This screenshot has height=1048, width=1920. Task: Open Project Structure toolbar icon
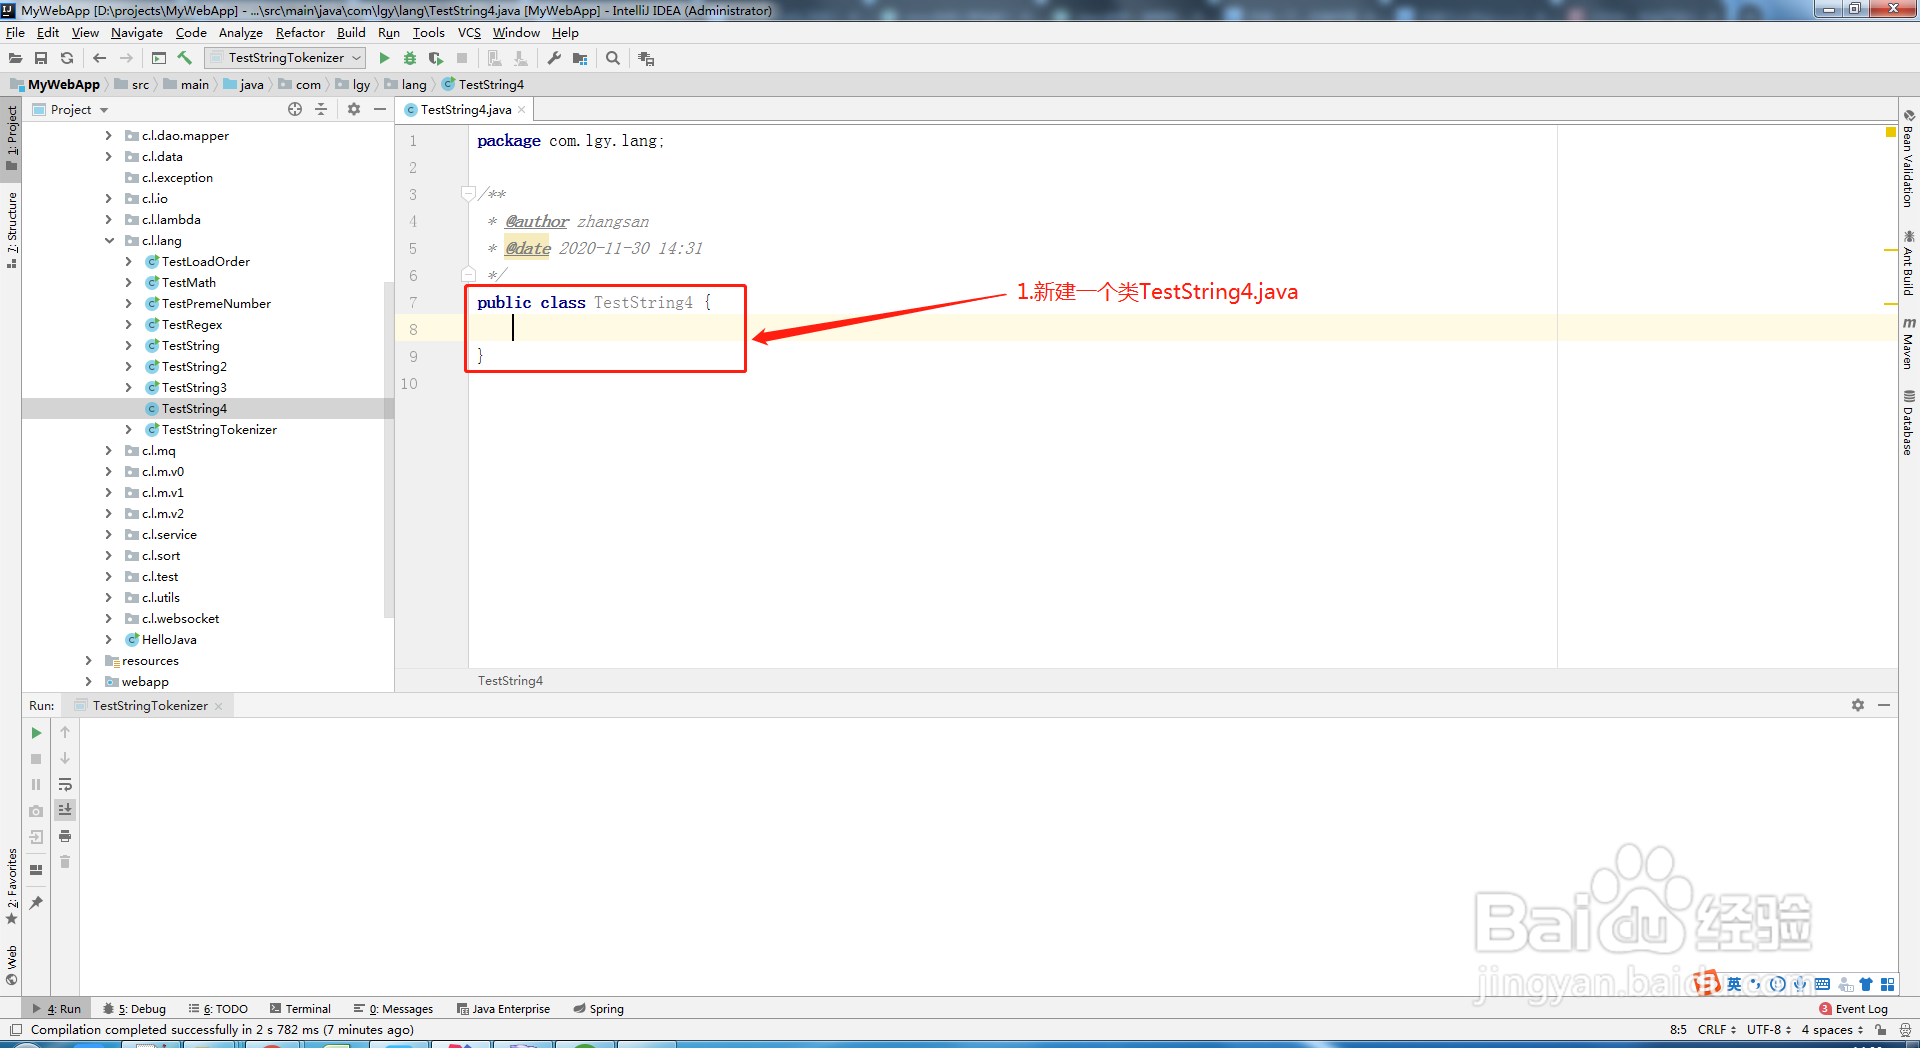[x=580, y=58]
